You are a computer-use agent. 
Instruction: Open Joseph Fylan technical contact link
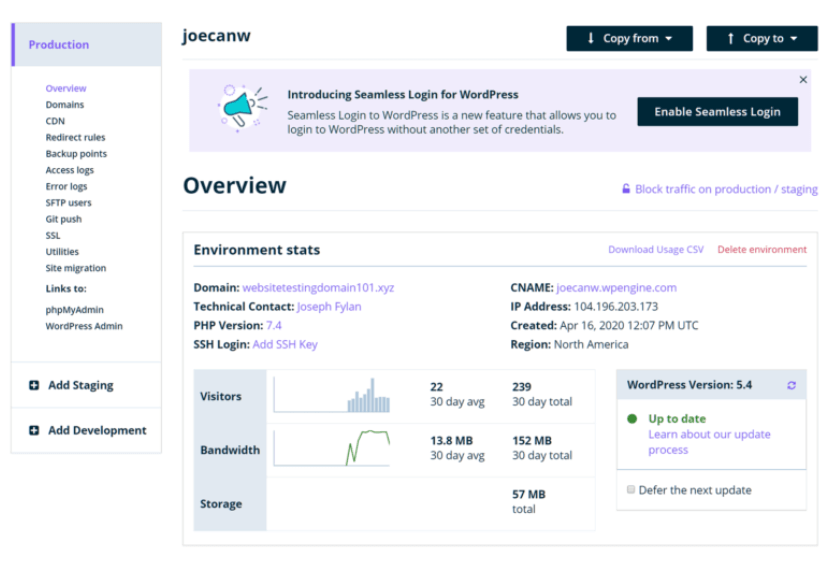coord(329,307)
